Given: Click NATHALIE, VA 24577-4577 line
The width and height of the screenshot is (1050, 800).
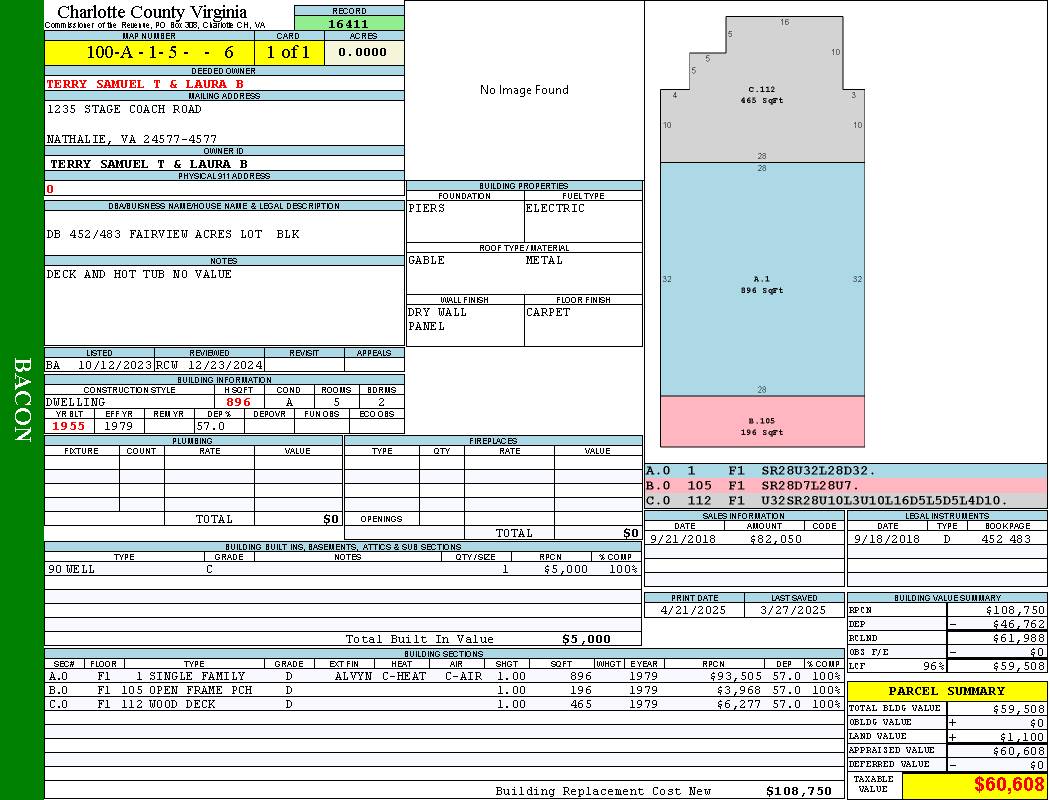Looking at the screenshot, I should coord(131,139).
